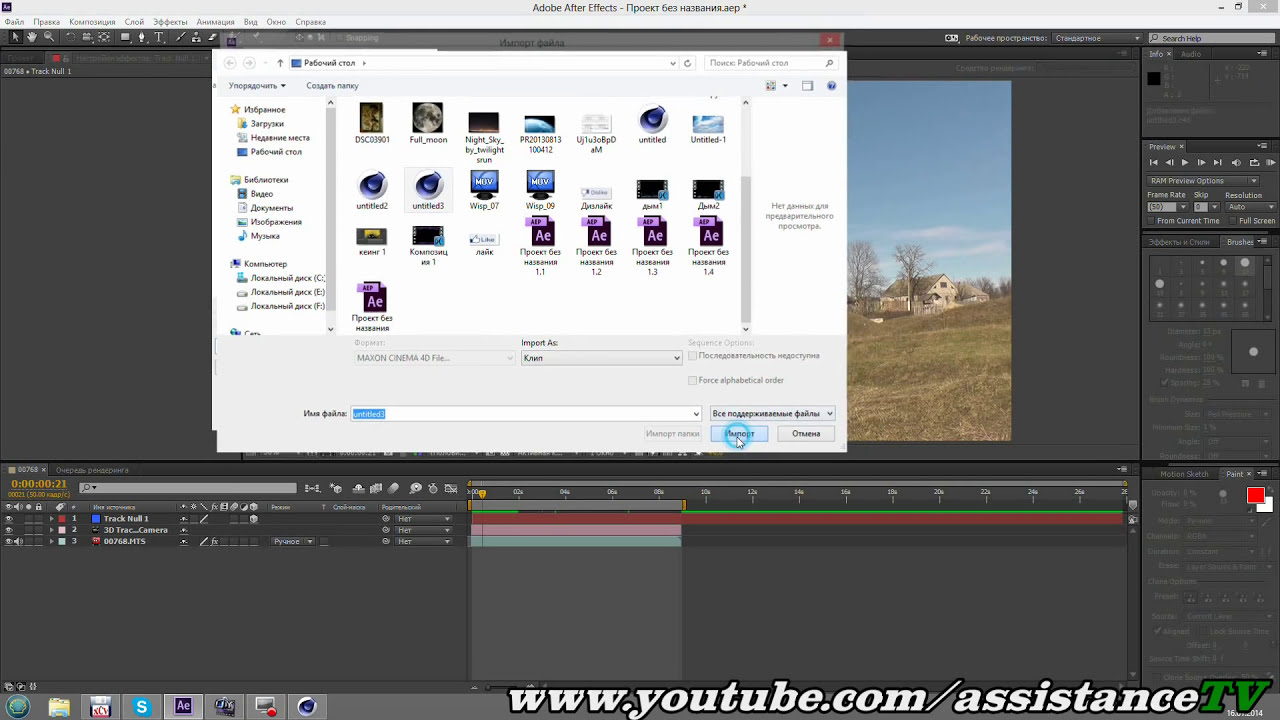The height and width of the screenshot is (720, 1280).
Task: Toggle Motion Blur switch in timeline header
Action: pos(393,488)
